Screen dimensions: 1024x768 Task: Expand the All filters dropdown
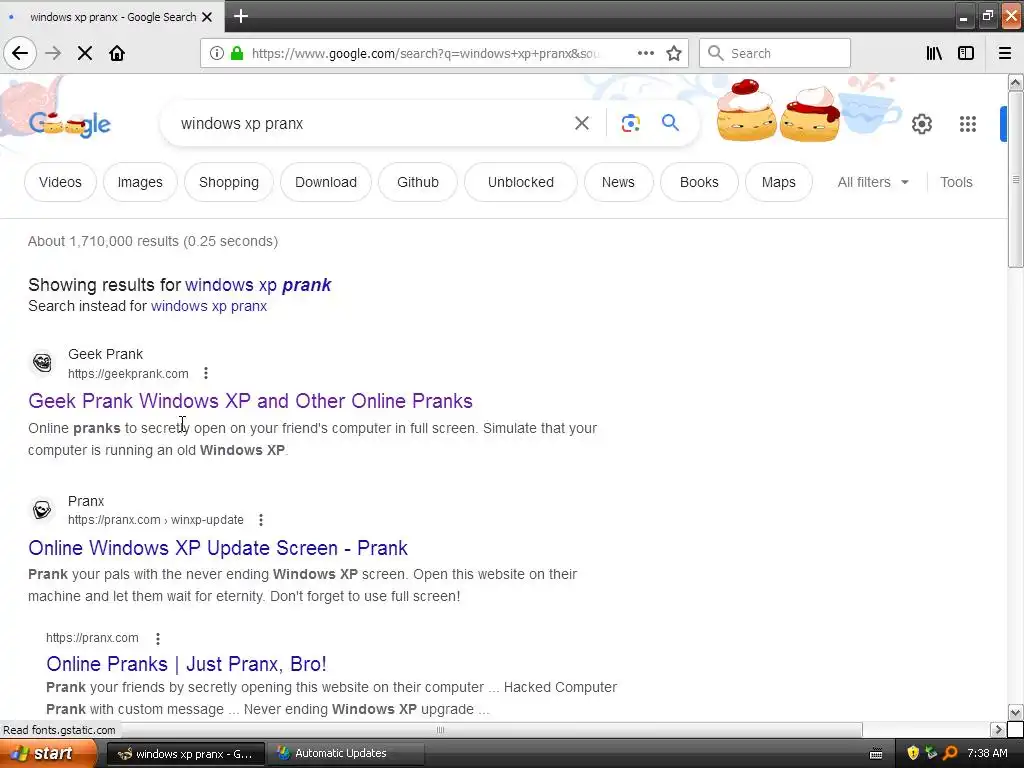pyautogui.click(x=873, y=182)
